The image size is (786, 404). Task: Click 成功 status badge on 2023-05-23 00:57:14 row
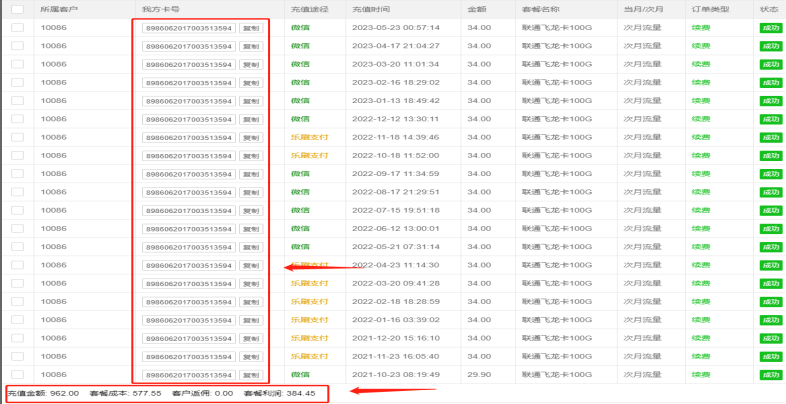point(770,28)
